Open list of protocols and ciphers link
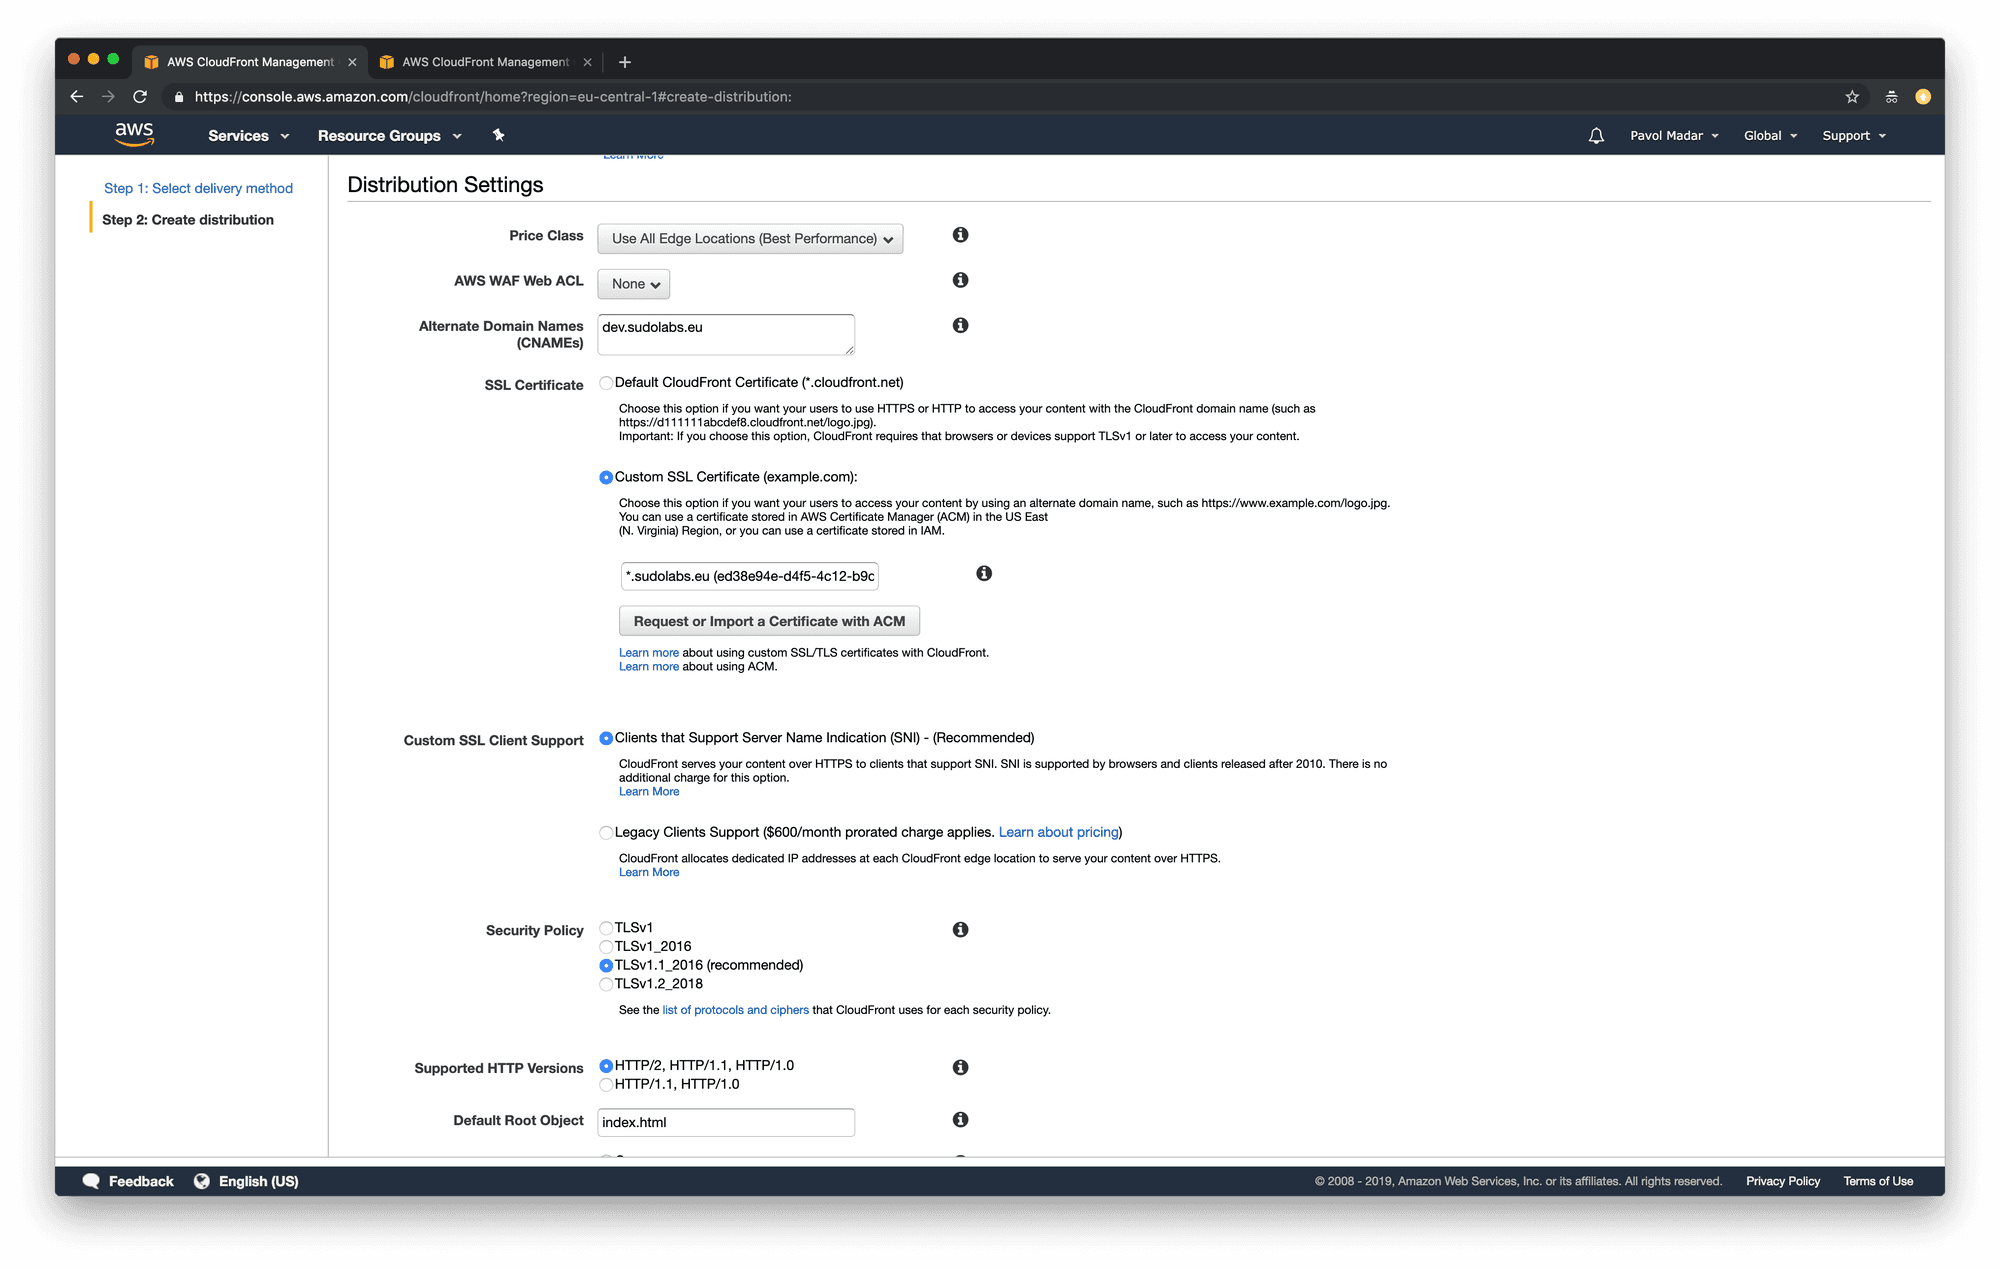Viewport: 2000px width, 1269px height. tap(735, 1010)
